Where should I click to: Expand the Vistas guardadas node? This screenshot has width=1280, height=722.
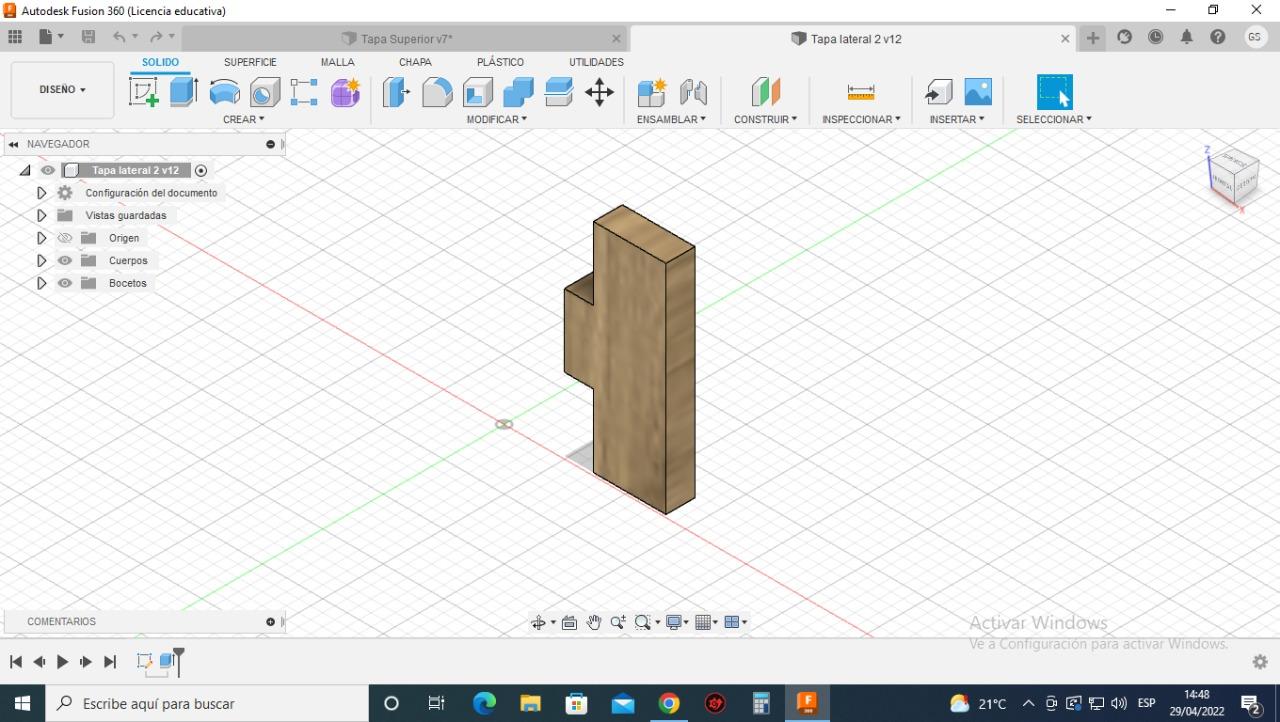pos(41,215)
